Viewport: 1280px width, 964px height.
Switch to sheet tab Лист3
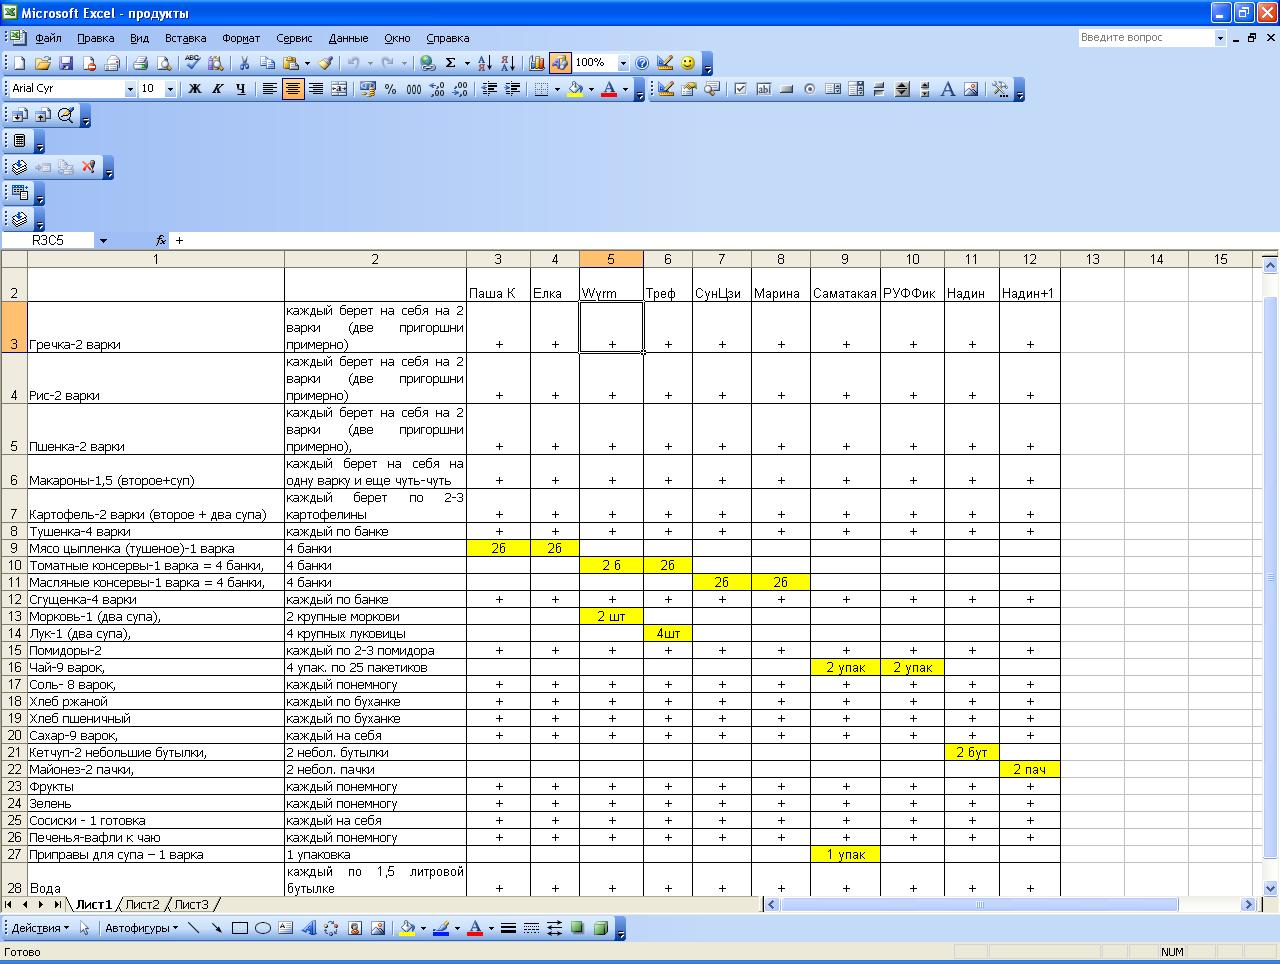tap(191, 904)
